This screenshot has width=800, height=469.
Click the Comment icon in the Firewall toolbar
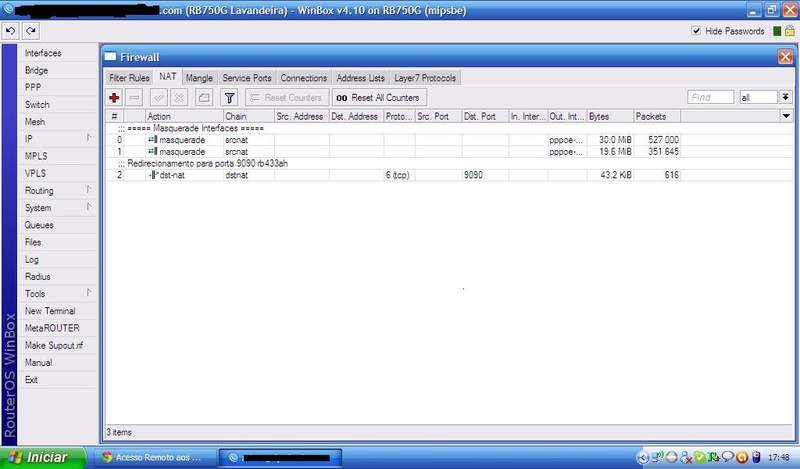tap(204, 97)
